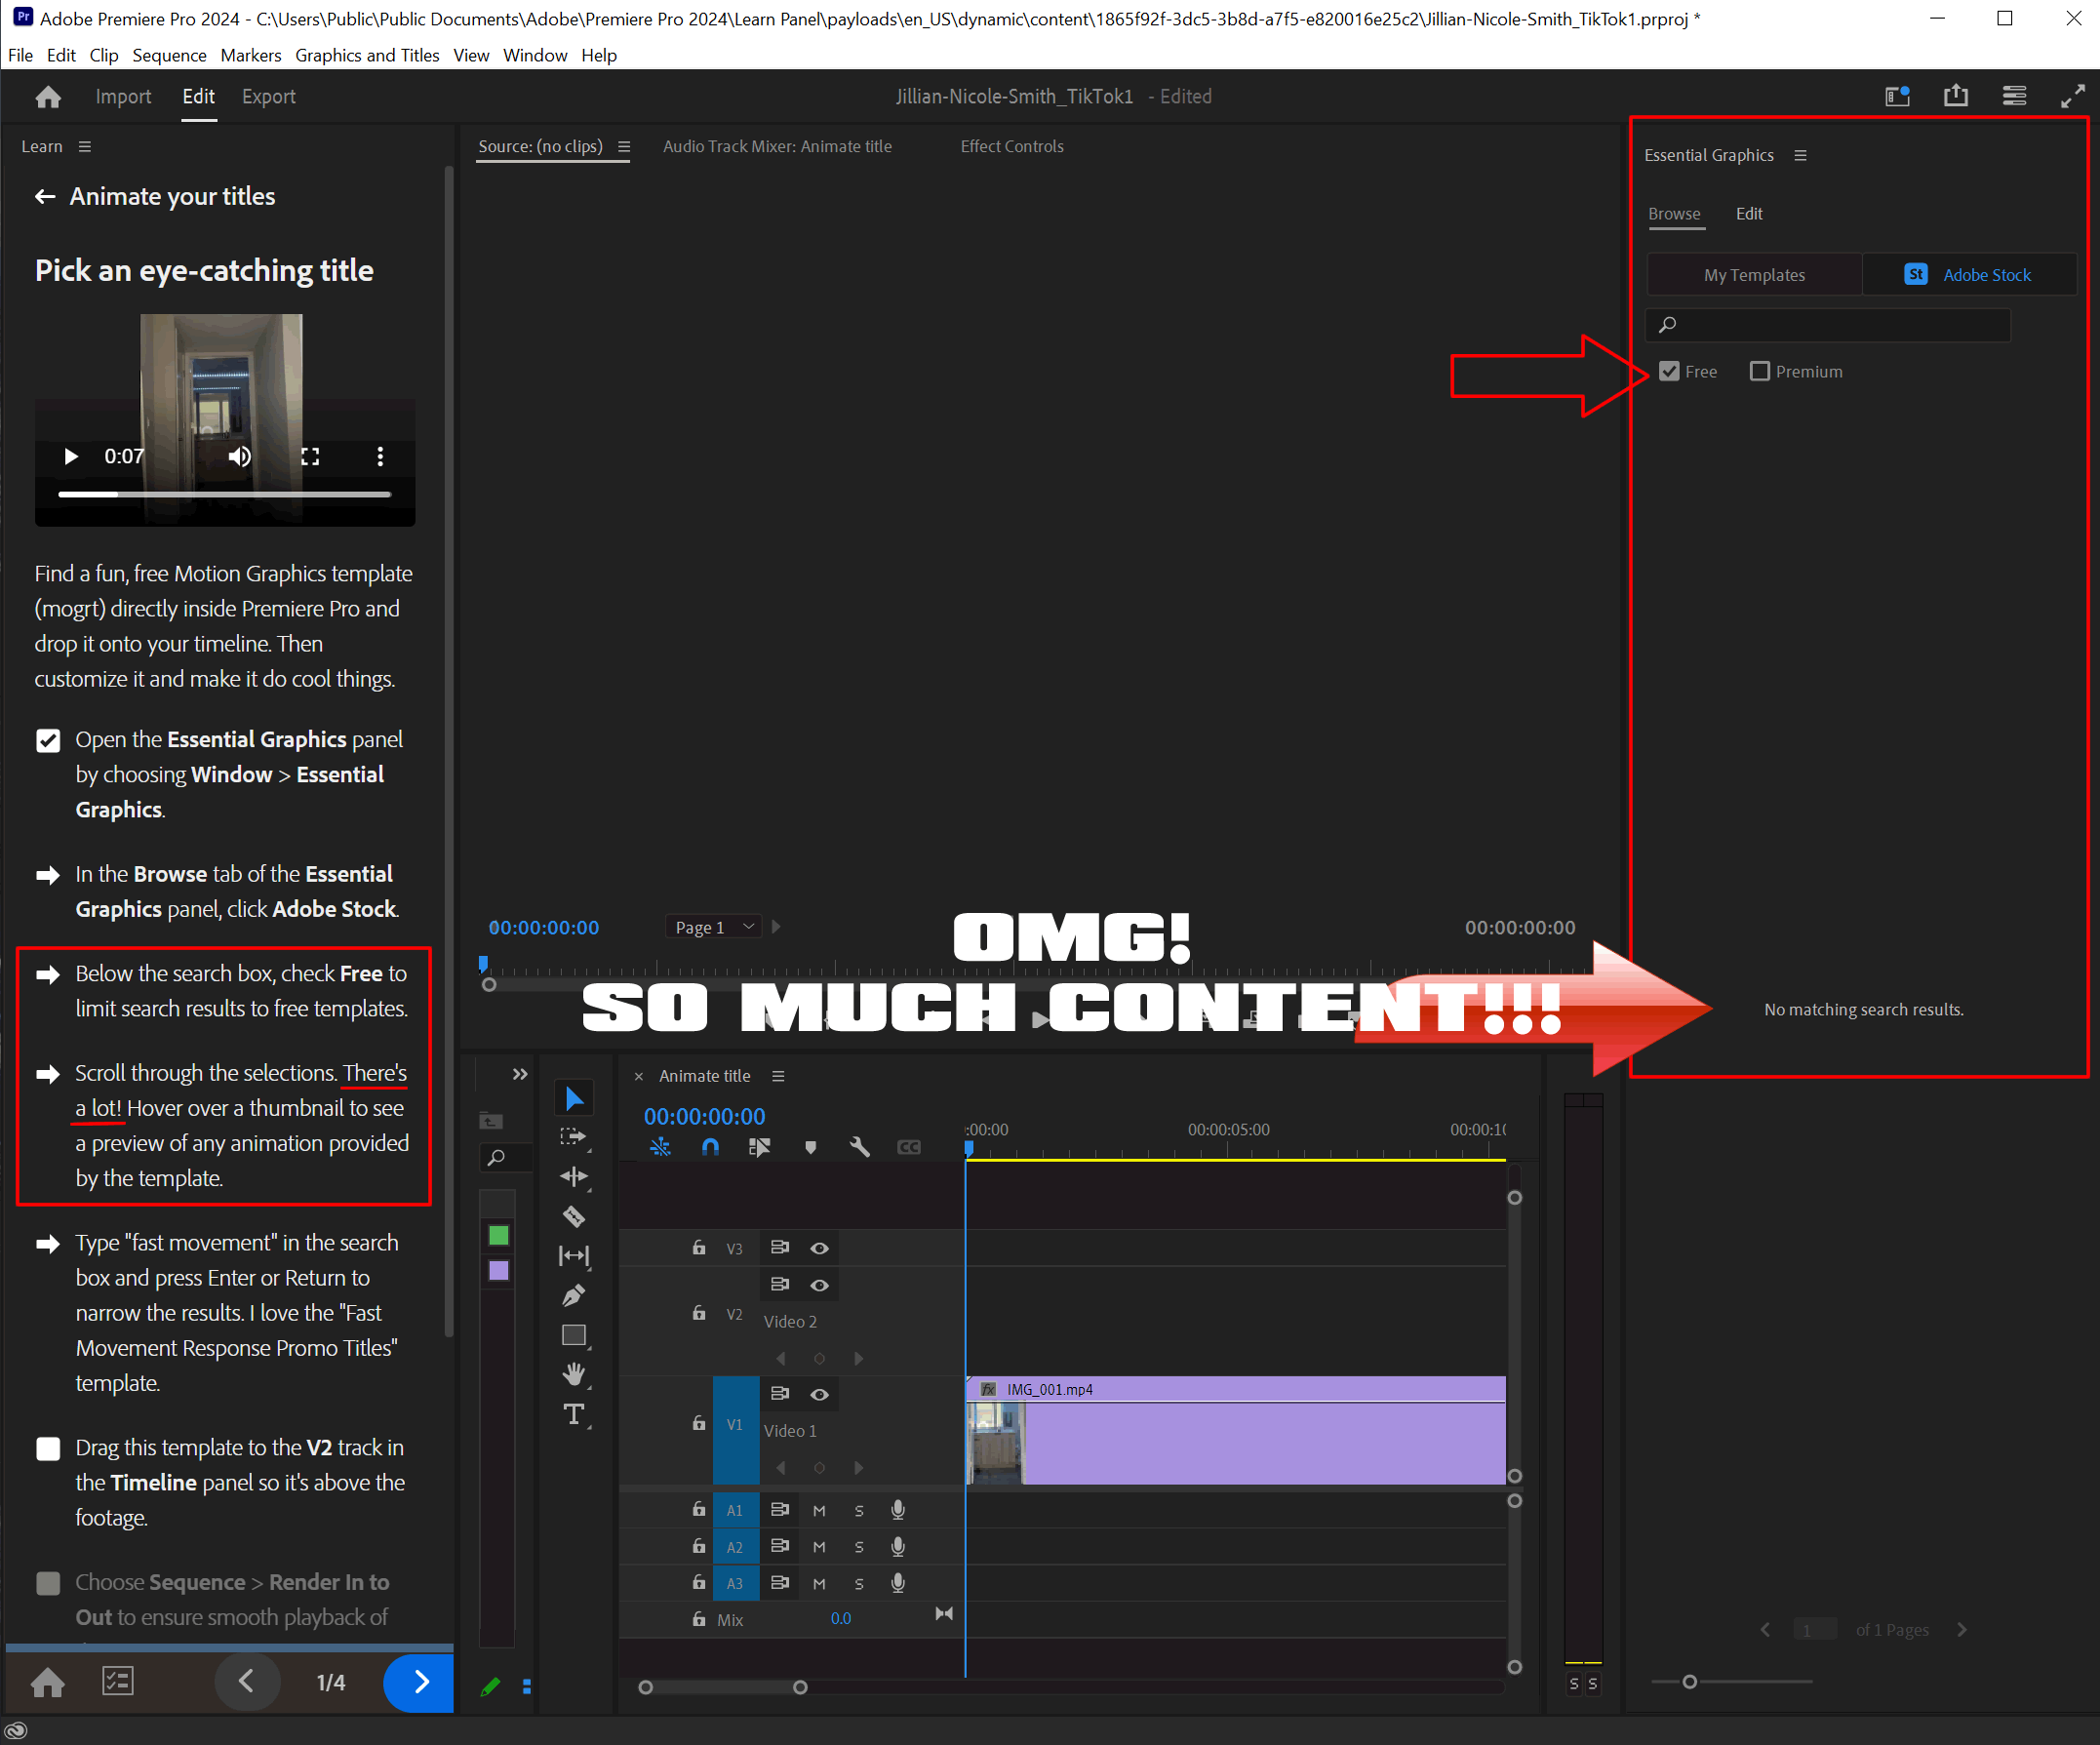2100x1745 pixels.
Task: Click the timeline zoom scroll bar
Action: tap(723, 1687)
